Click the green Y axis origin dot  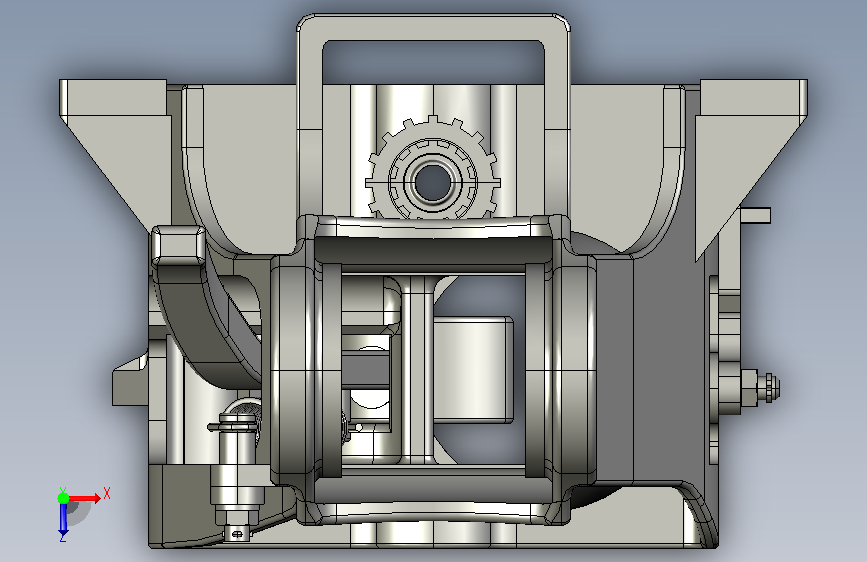click(64, 498)
